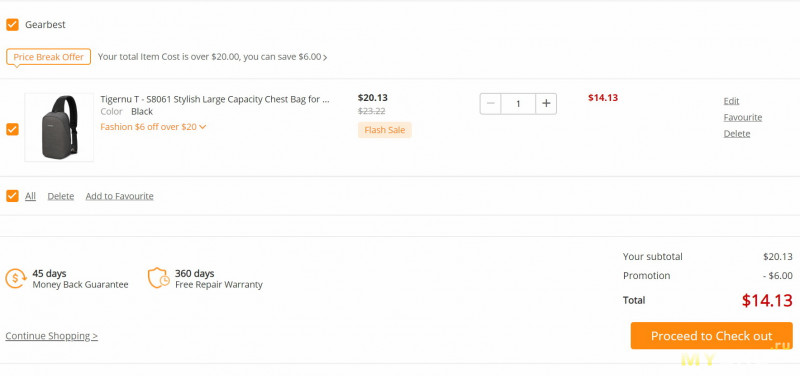Uncheck the Gearbest store checkbox
This screenshot has height=376, width=800.
click(x=12, y=24)
